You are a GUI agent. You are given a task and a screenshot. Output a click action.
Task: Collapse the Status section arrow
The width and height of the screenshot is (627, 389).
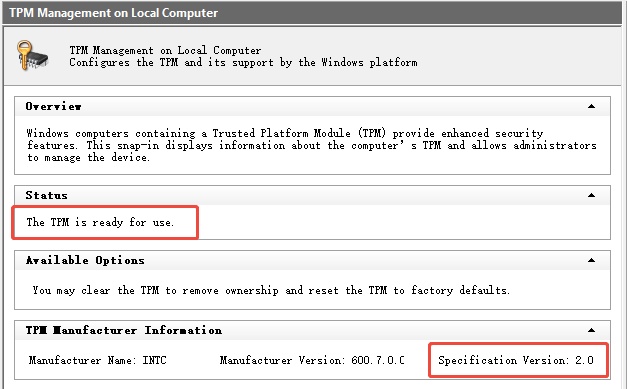click(x=591, y=195)
